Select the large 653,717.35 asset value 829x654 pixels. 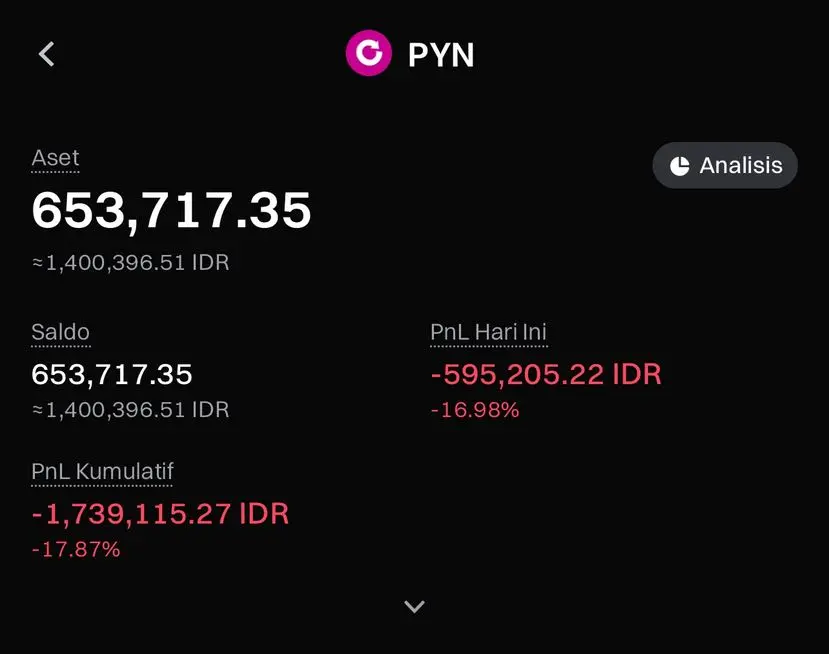[171, 210]
